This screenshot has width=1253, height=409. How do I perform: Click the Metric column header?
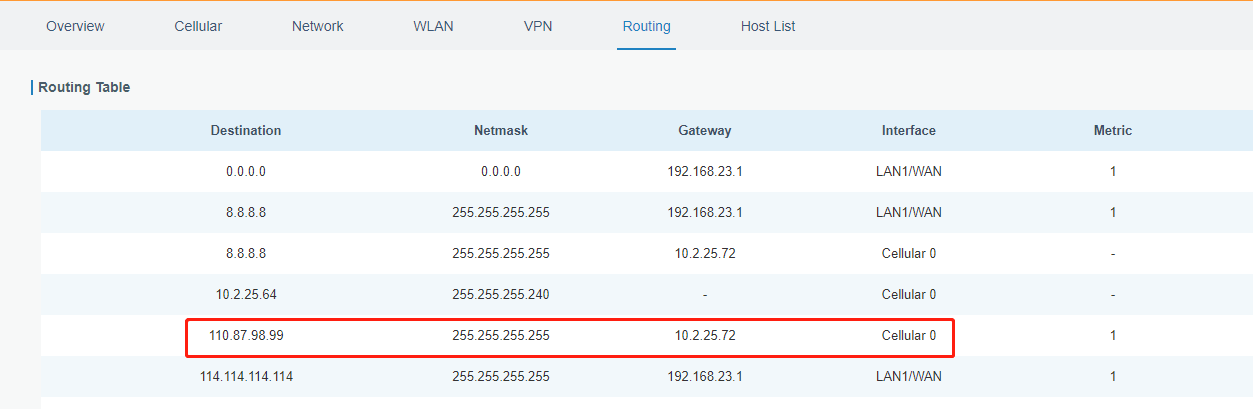click(1113, 130)
